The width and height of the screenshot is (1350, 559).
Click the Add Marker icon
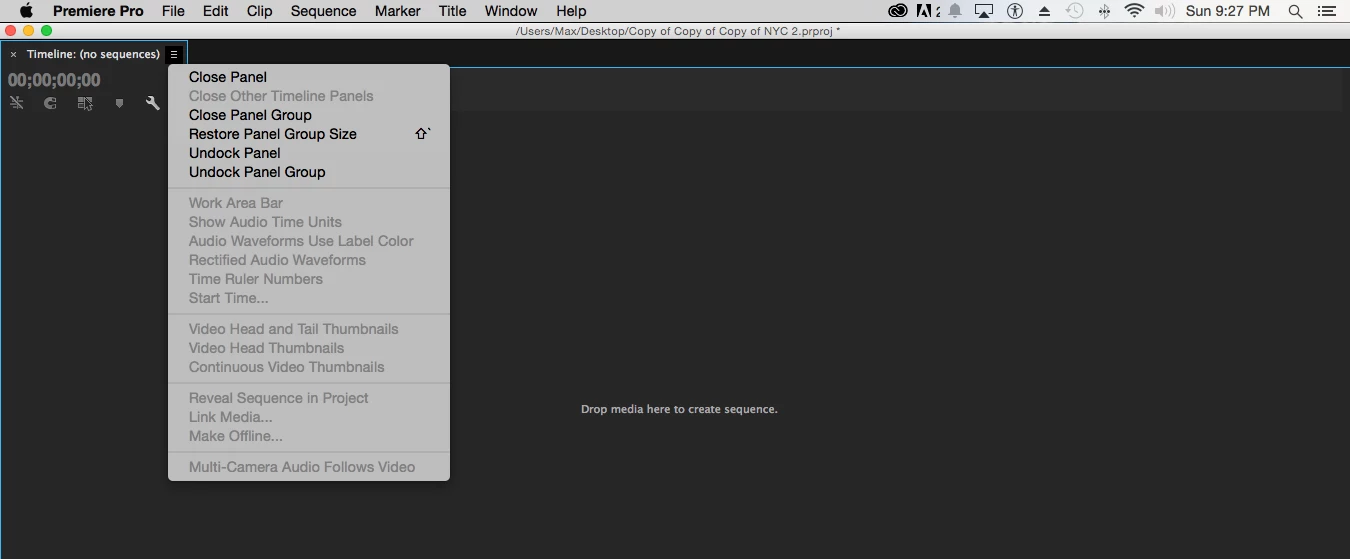click(119, 103)
